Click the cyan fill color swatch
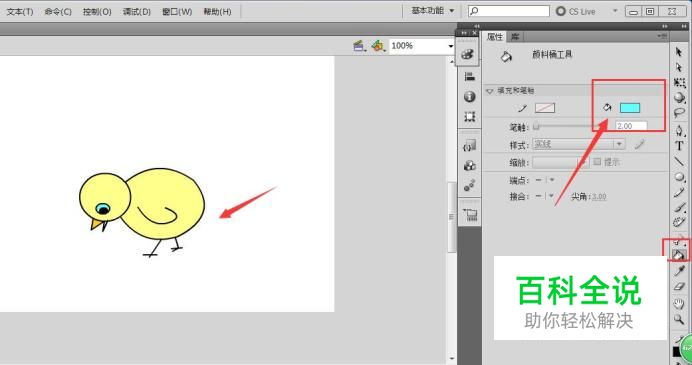The image size is (692, 365). tap(629, 108)
